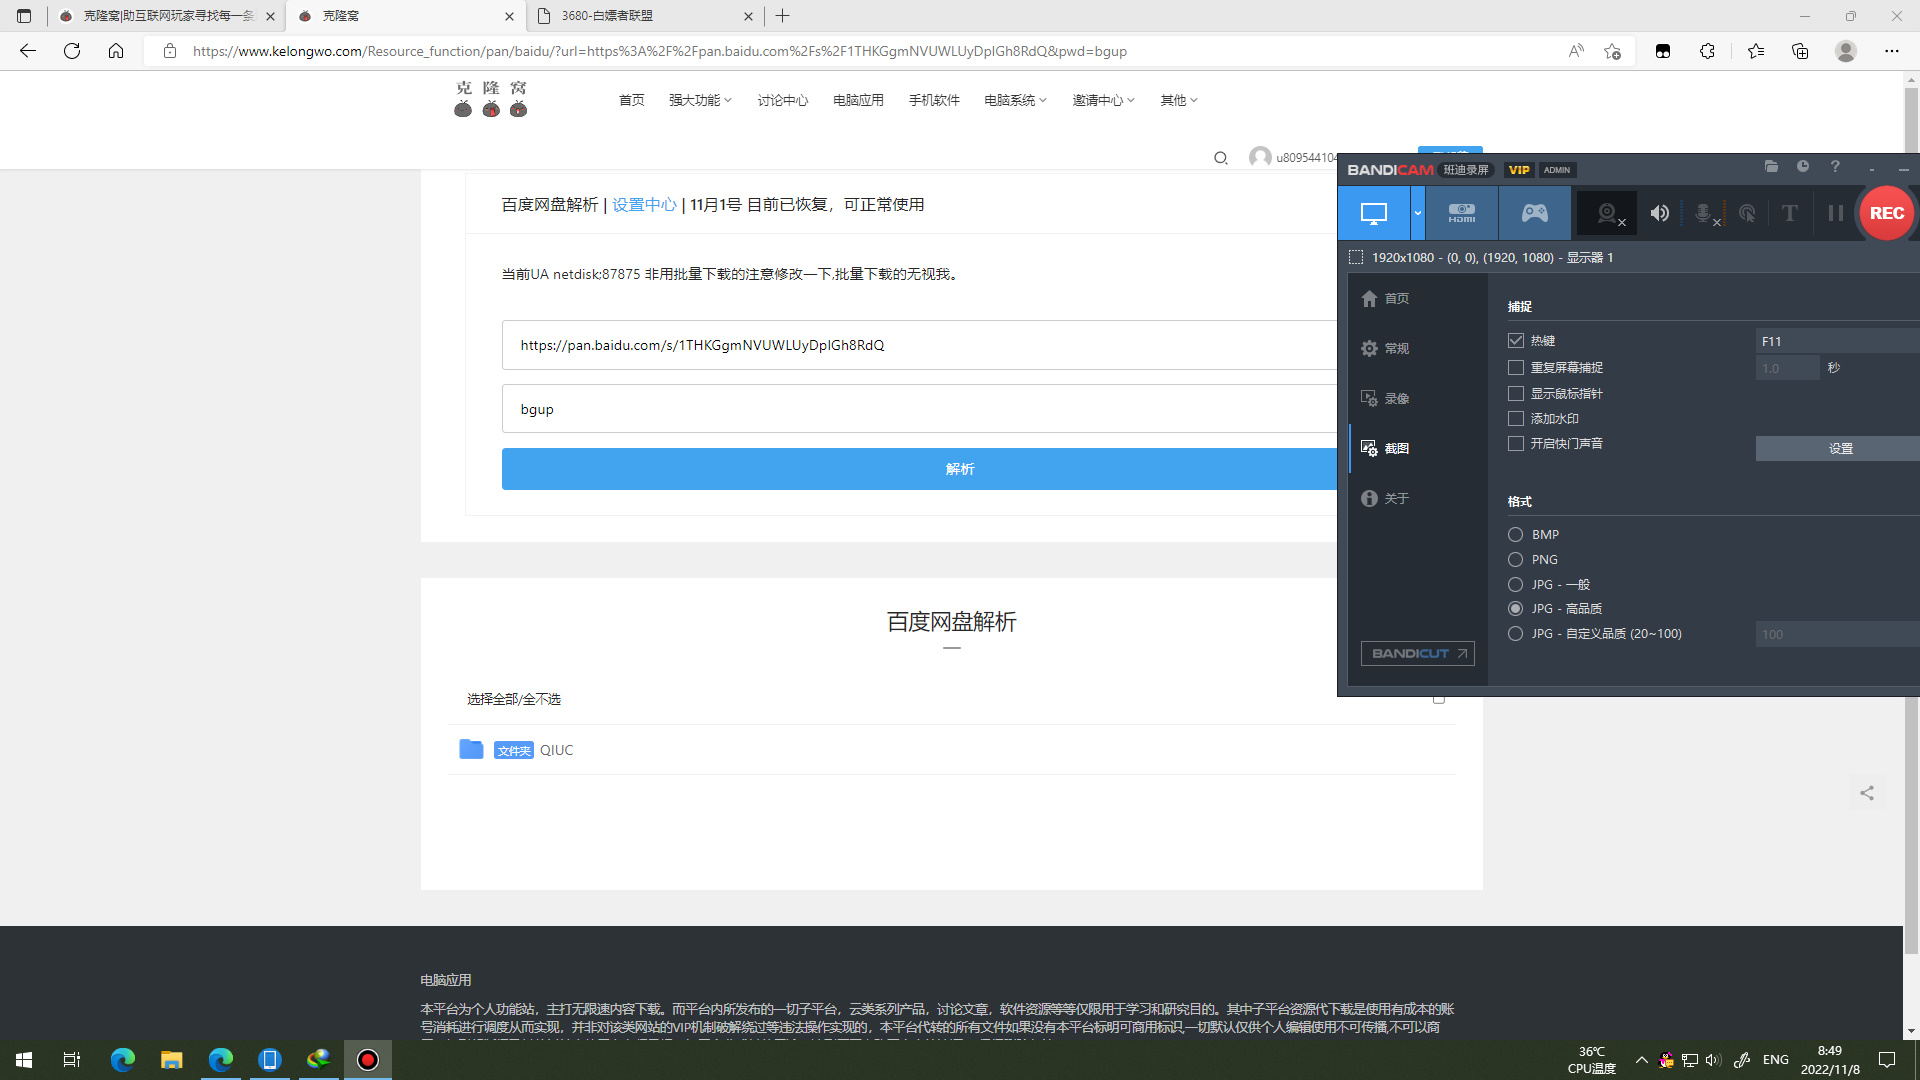Open 手机软件 in site navigation

pyautogui.click(x=934, y=100)
